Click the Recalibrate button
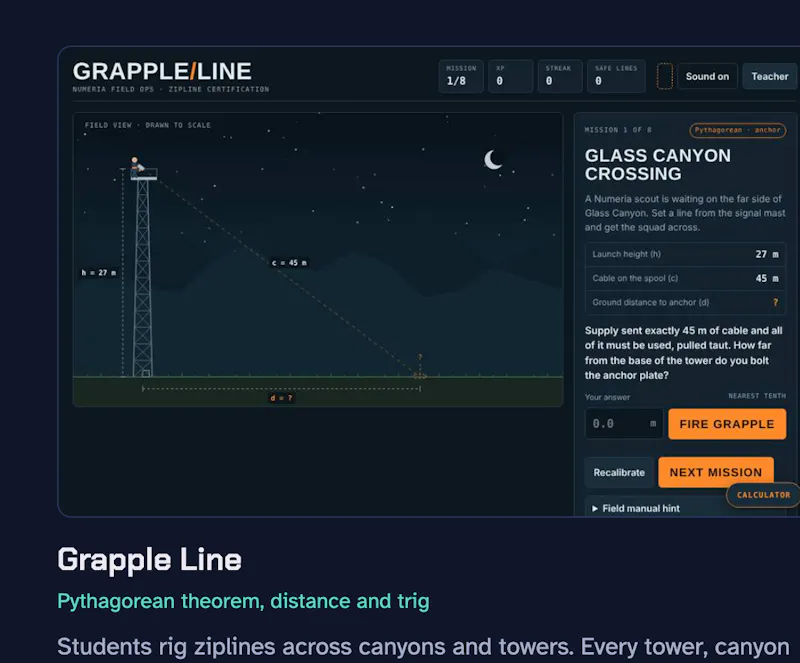The width and height of the screenshot is (800, 663). point(619,473)
